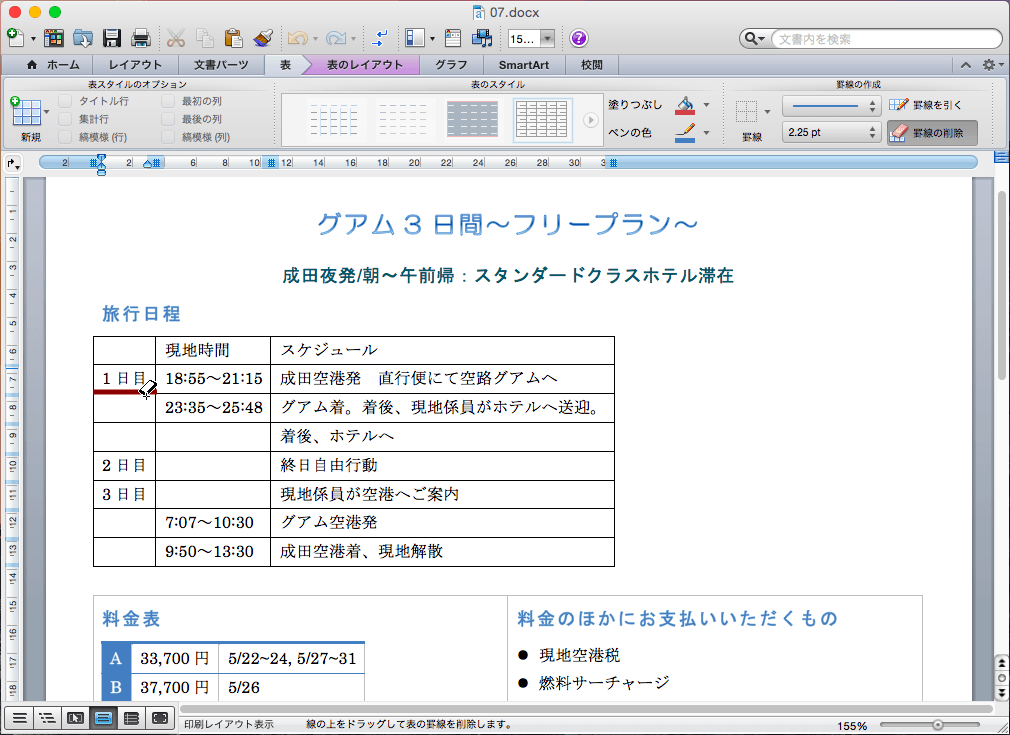Enable the 最後の列 checkbox
The width and height of the screenshot is (1010, 735).
[x=168, y=119]
